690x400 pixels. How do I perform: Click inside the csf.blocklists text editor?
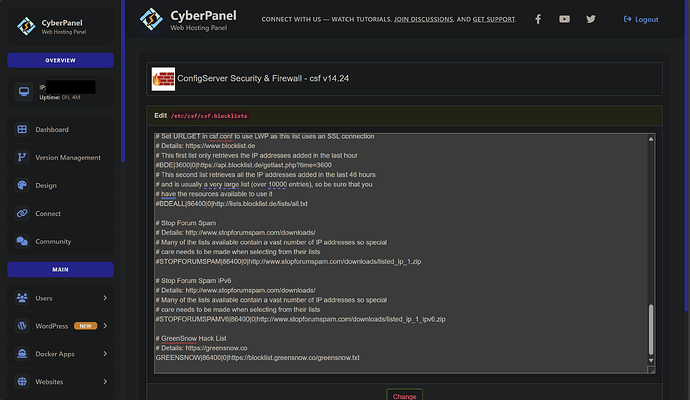pos(401,253)
